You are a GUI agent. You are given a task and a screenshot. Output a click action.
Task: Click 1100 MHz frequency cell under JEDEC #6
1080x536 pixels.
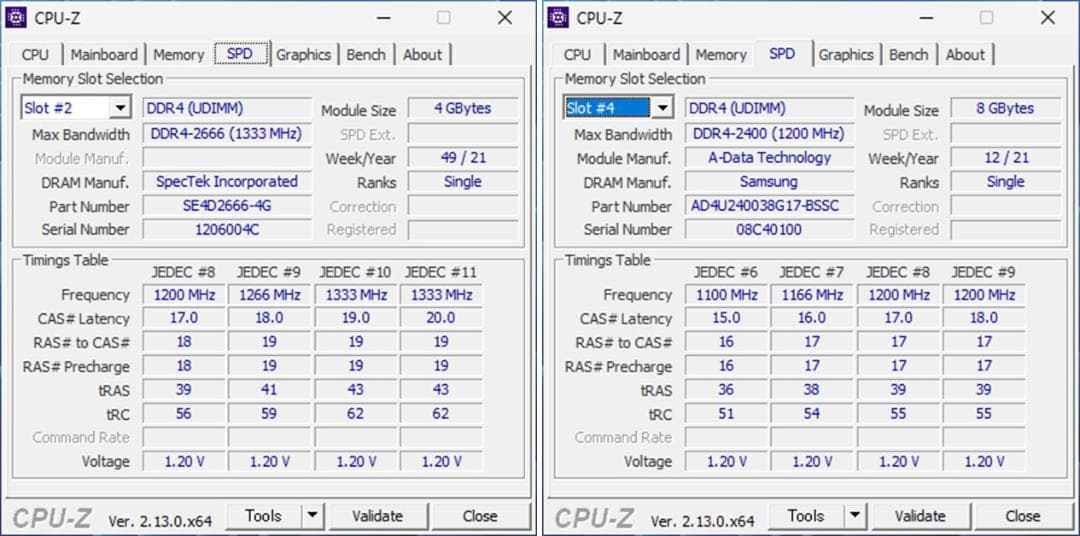pyautogui.click(x=726, y=295)
